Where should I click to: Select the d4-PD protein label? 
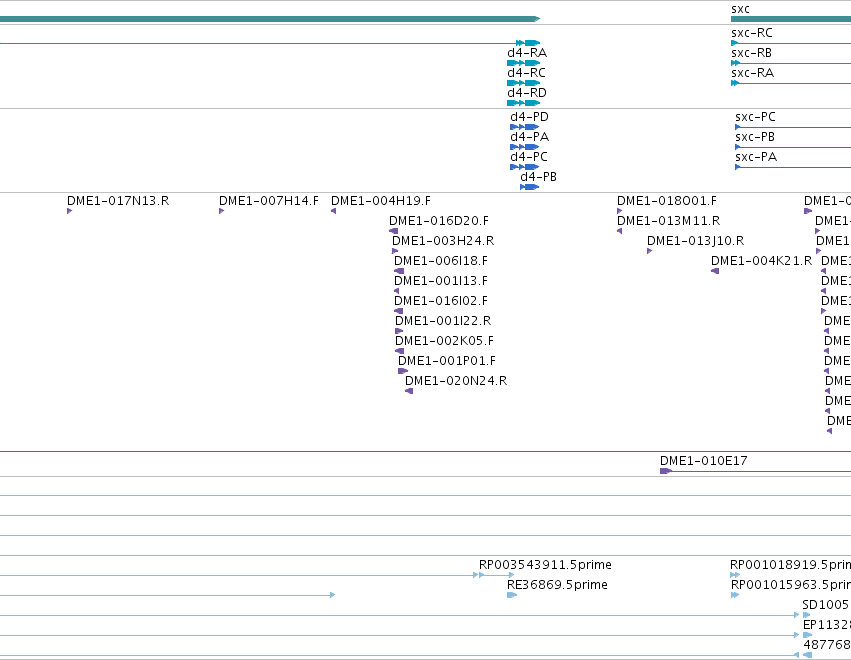(x=530, y=117)
